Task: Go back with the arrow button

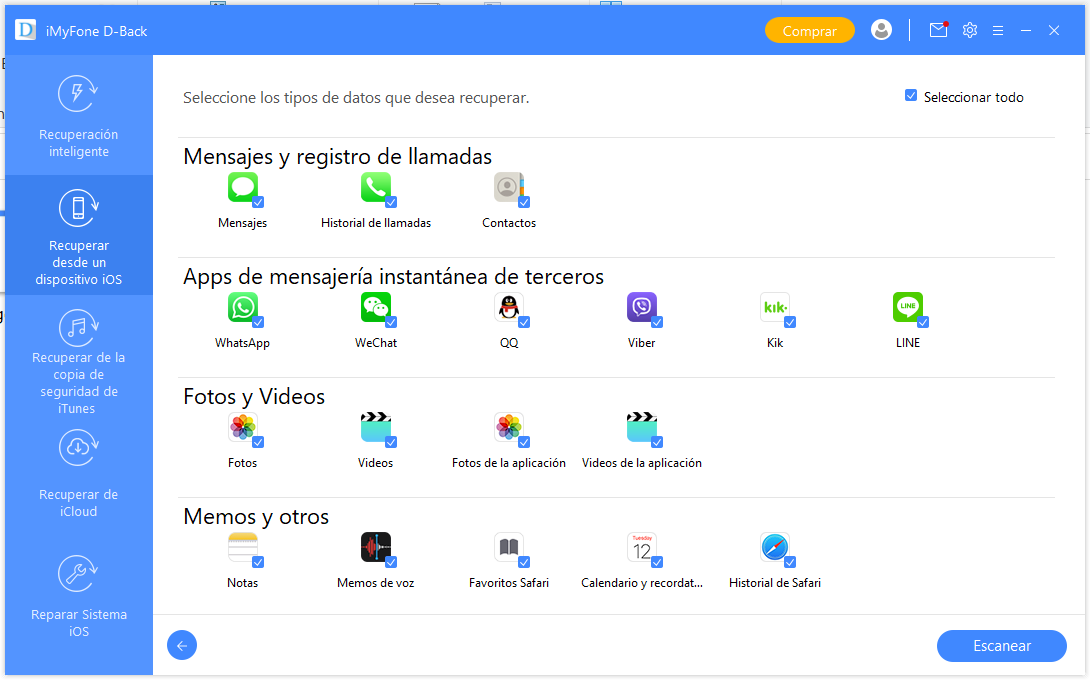Action: [182, 645]
